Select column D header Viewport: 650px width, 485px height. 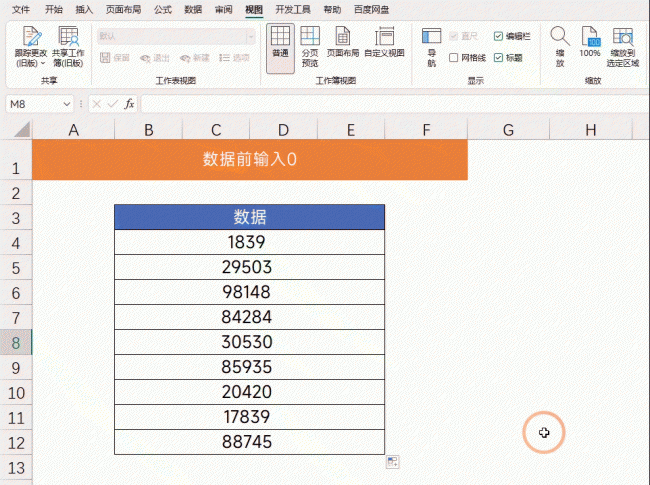pos(283,130)
